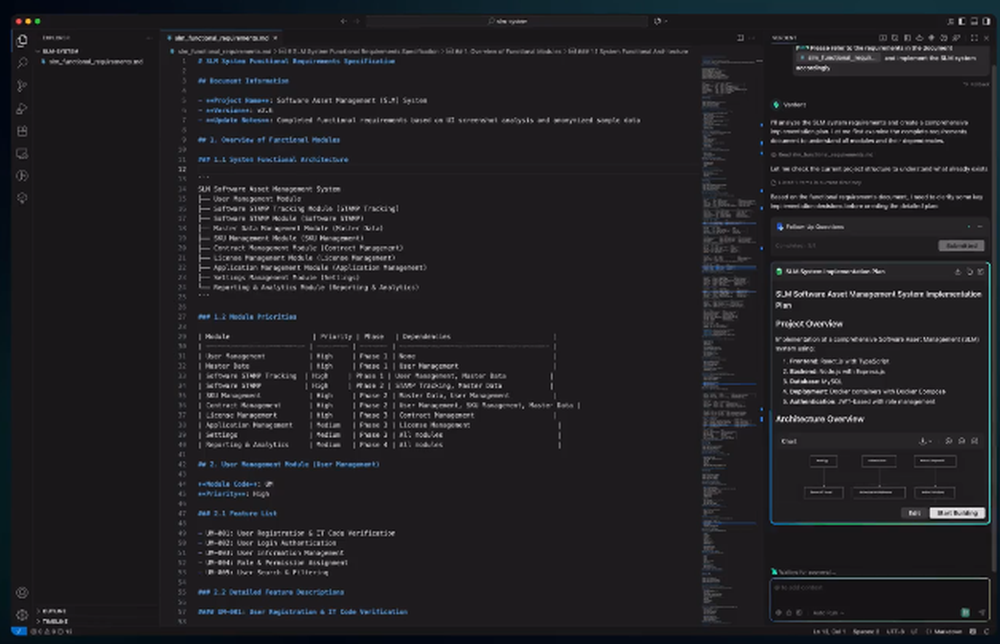The width and height of the screenshot is (1000, 644).
Task: Download the architecture chart using its download icon
Action: (x=923, y=440)
